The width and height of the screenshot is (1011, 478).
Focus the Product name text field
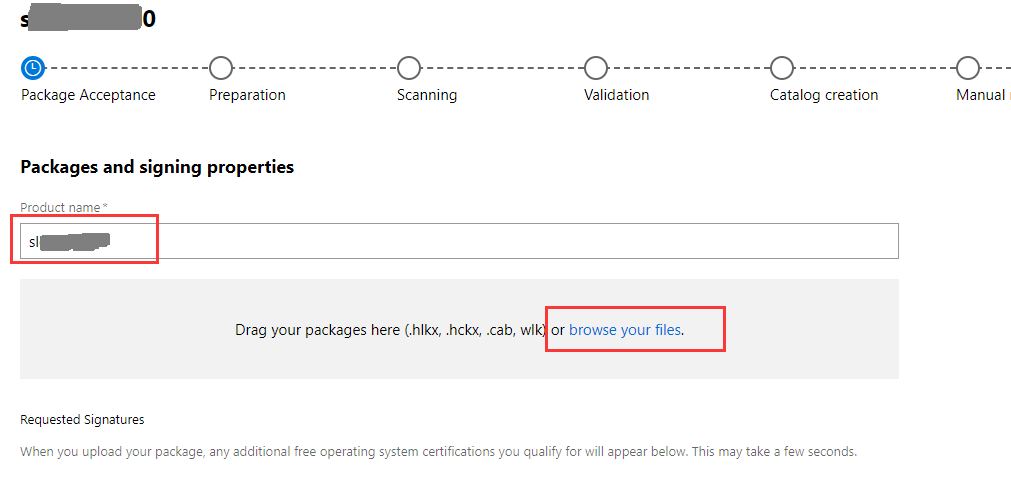point(459,241)
